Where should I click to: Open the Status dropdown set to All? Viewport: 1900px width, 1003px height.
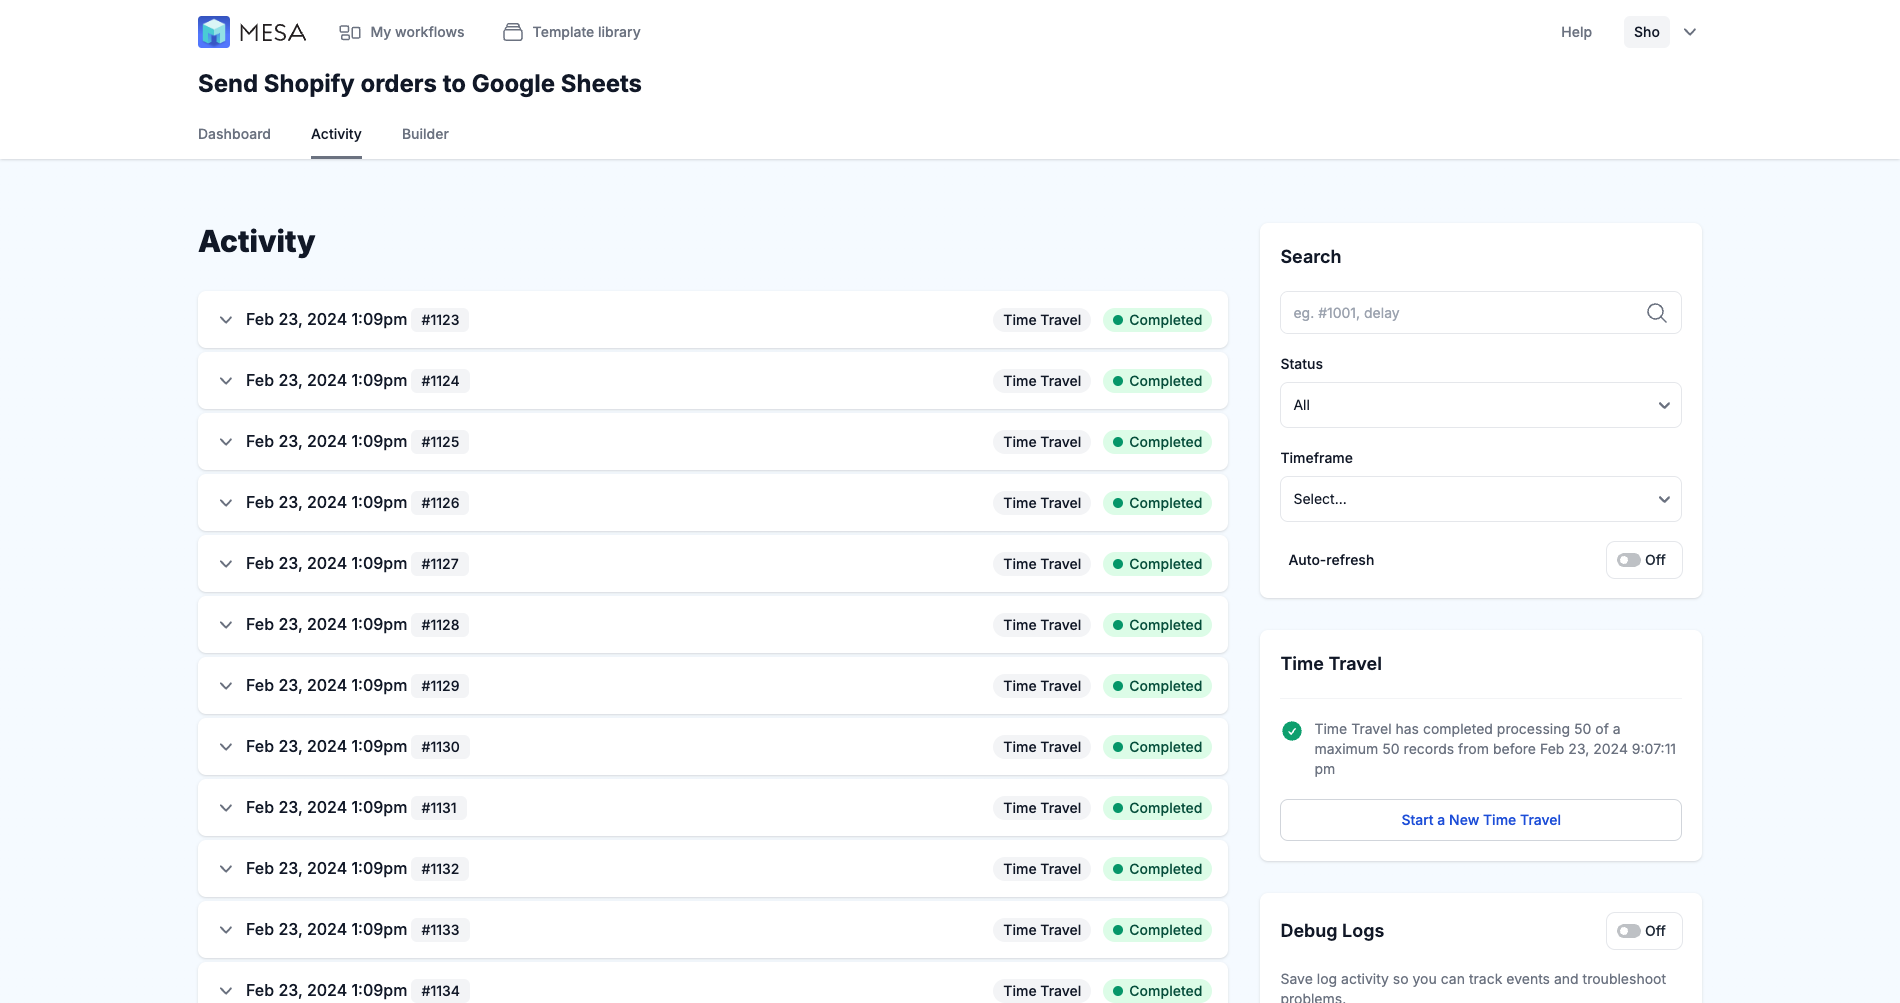click(1481, 405)
